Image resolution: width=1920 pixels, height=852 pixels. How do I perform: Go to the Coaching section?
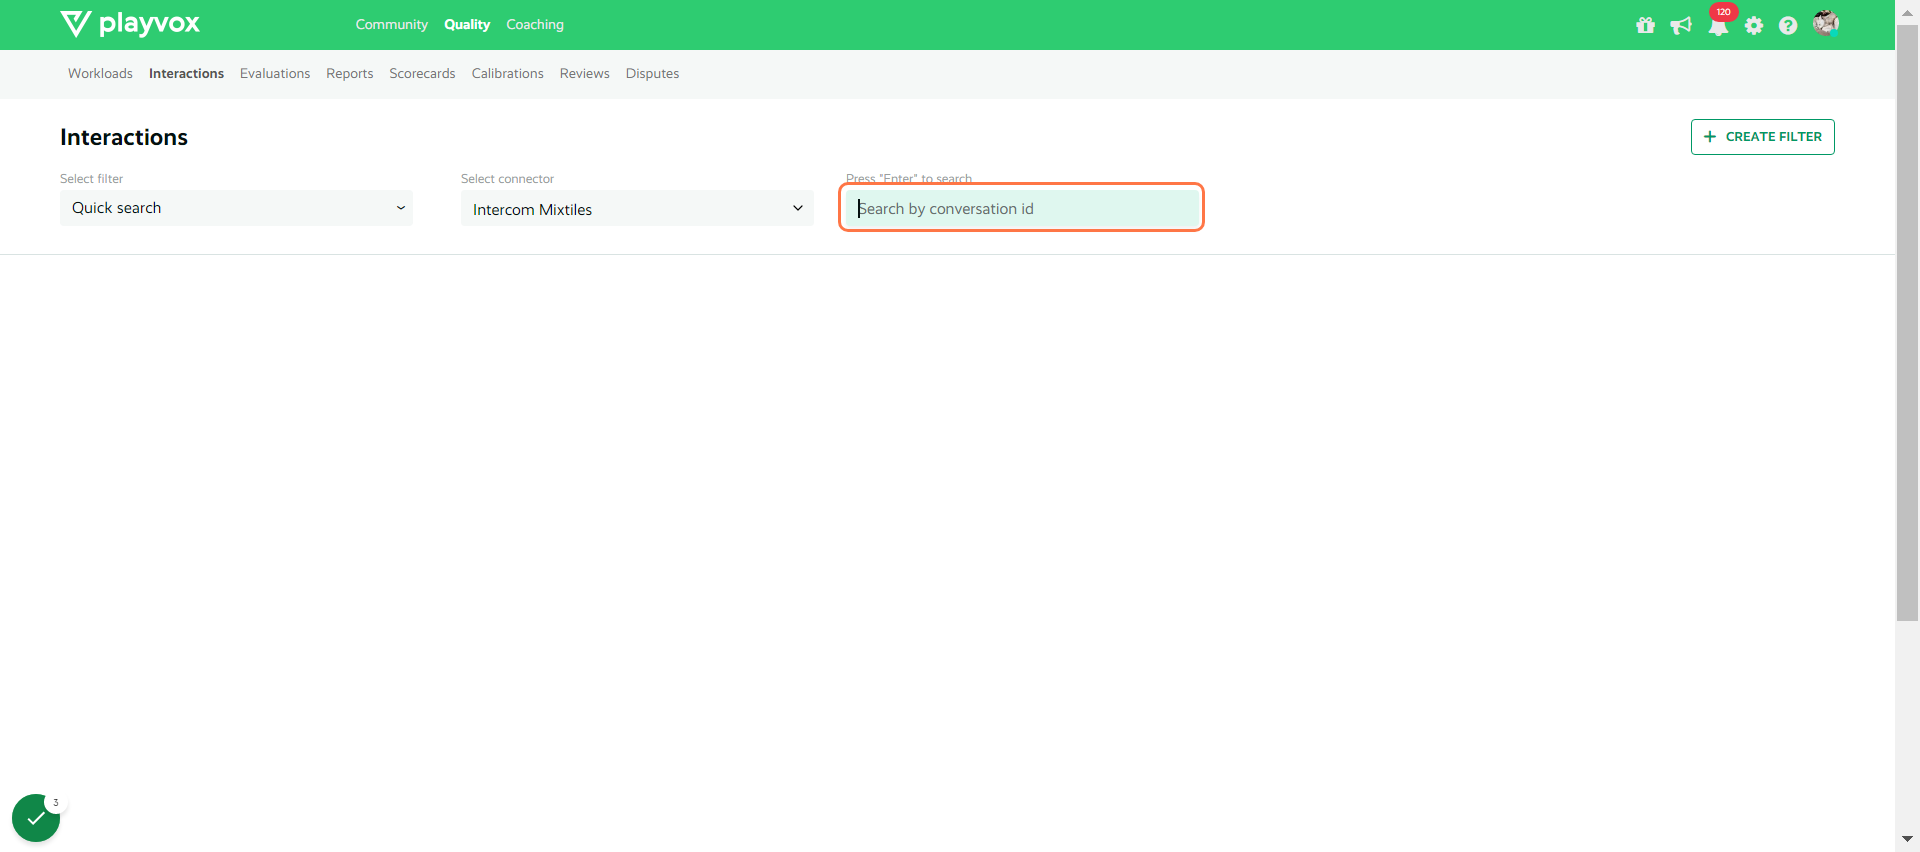(535, 24)
